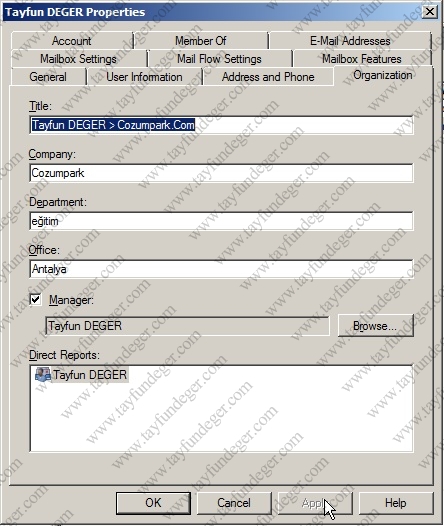Select the Mailbox Settings tab
Screen dimensions: 444x526
coord(78,59)
